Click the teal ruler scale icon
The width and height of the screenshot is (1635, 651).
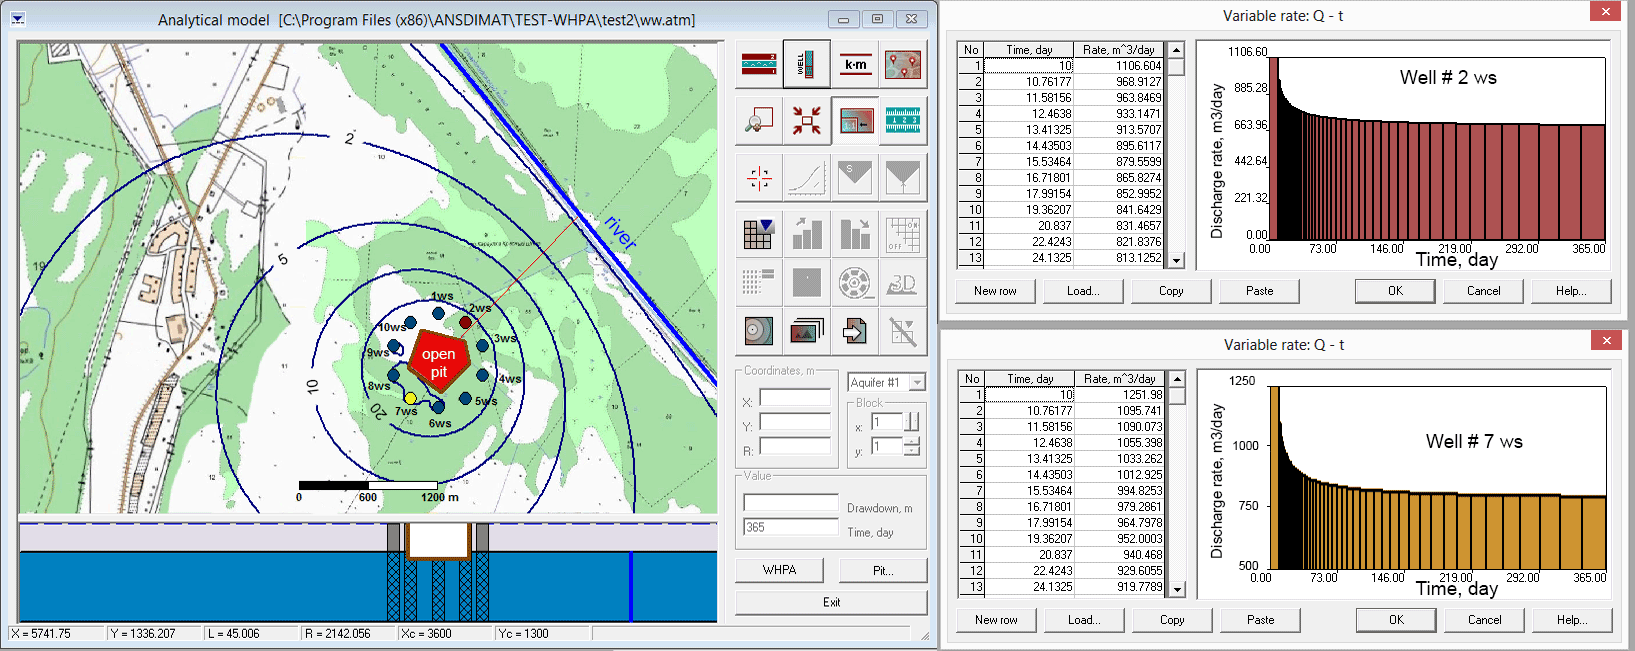coord(903,121)
